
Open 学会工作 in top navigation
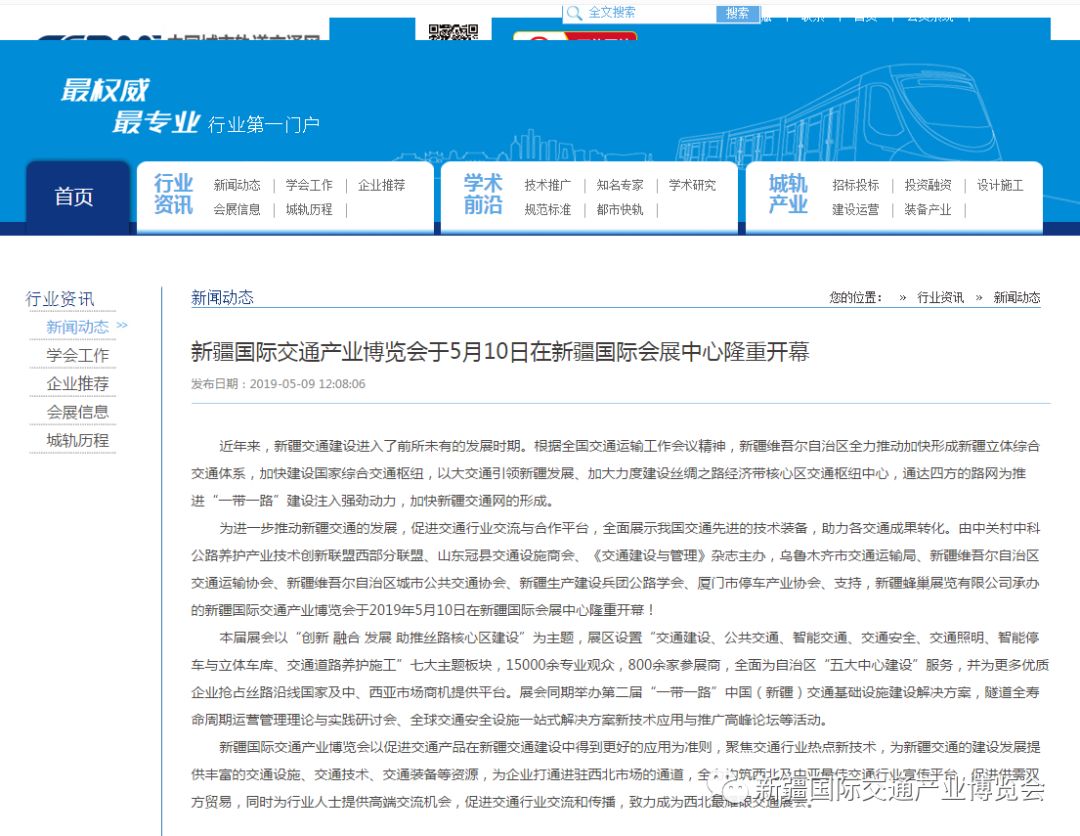(x=309, y=185)
